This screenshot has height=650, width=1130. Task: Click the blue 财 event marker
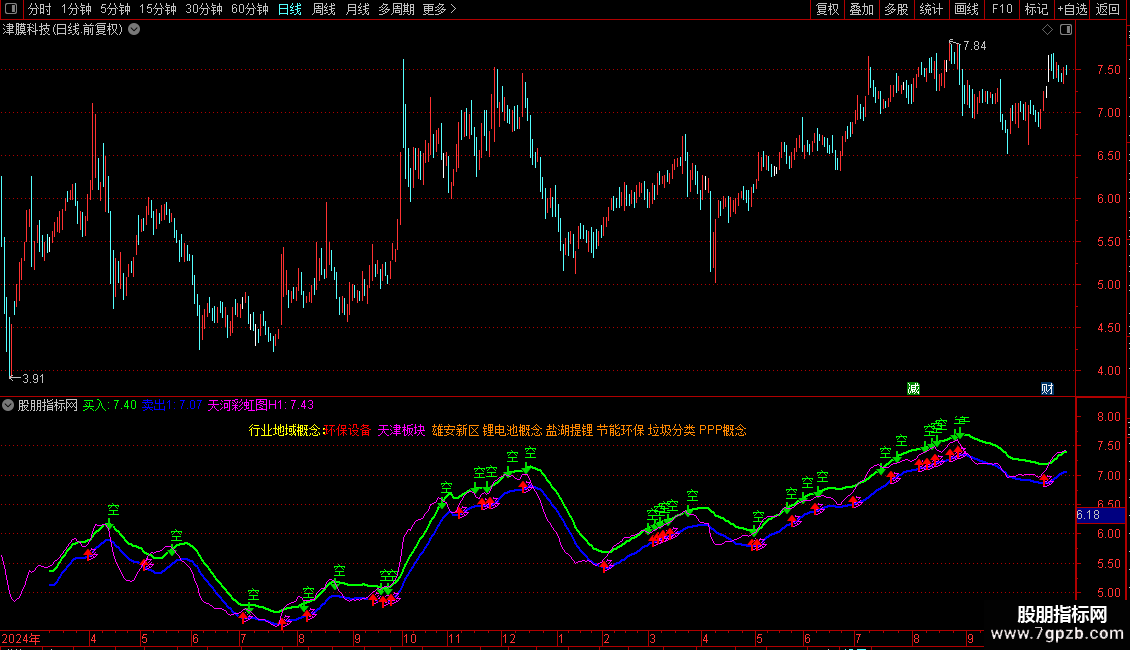1047,389
